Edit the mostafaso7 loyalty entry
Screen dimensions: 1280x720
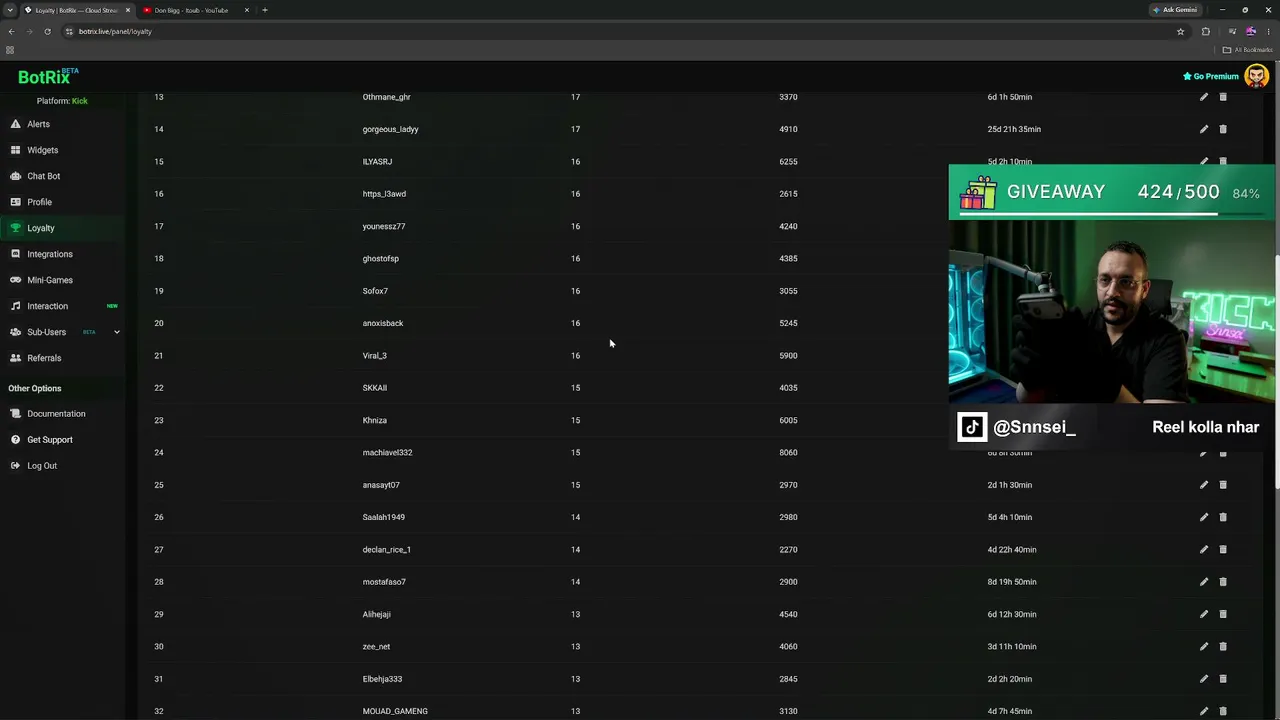(1204, 582)
